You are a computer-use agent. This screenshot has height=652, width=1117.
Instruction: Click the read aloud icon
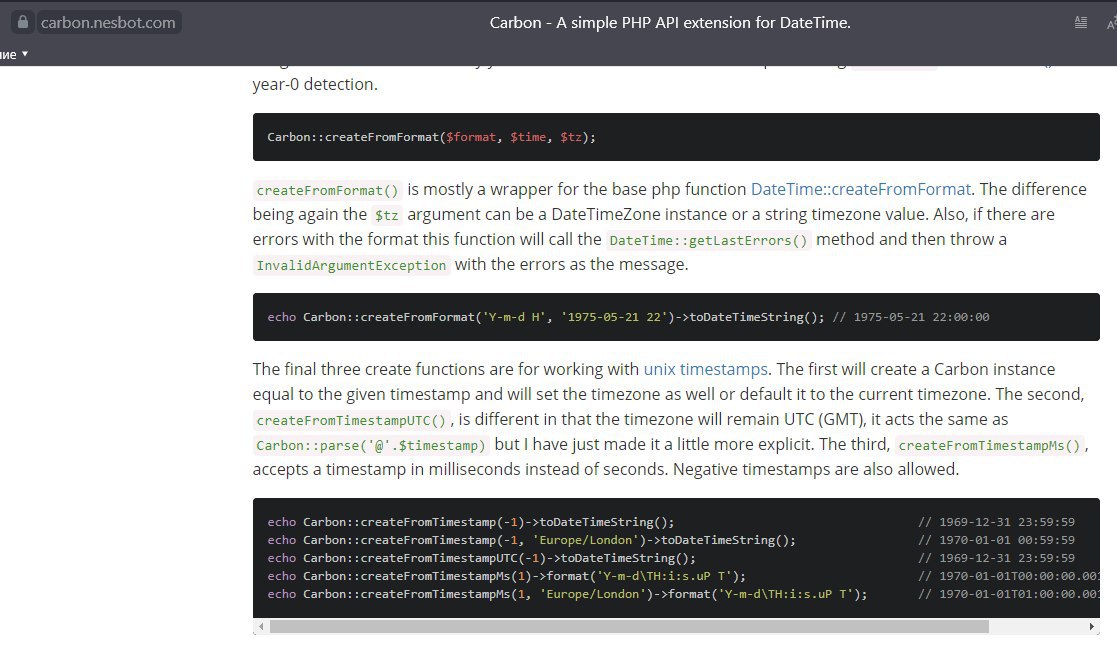point(1110,22)
